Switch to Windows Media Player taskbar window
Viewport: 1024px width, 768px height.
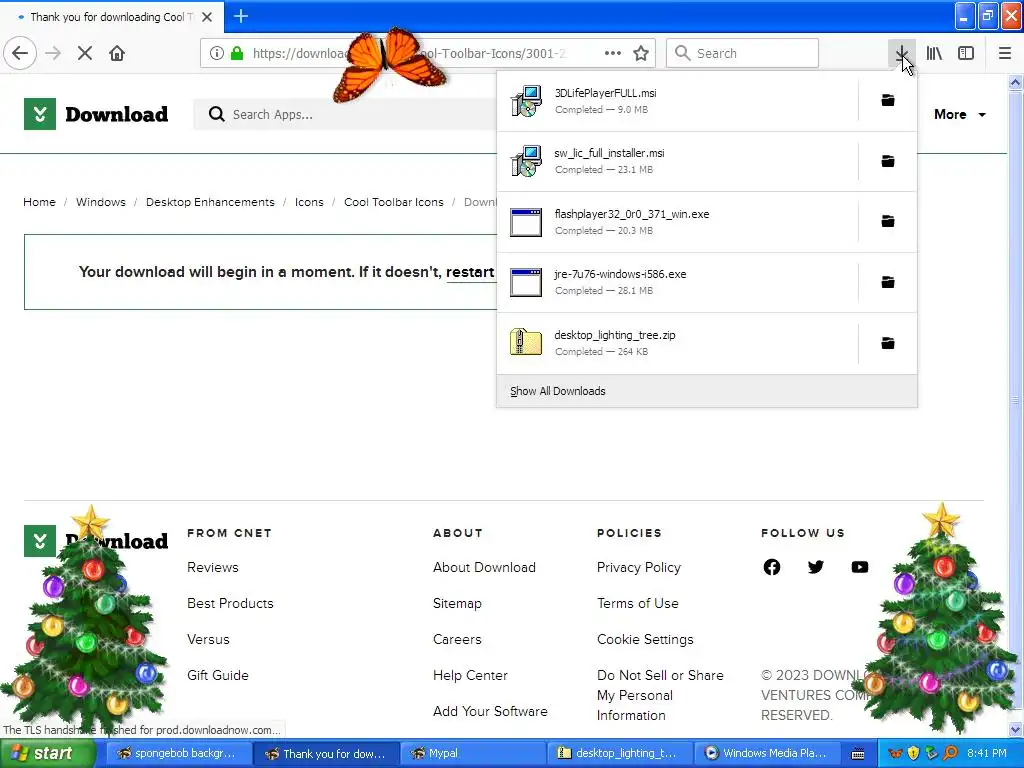click(765, 753)
